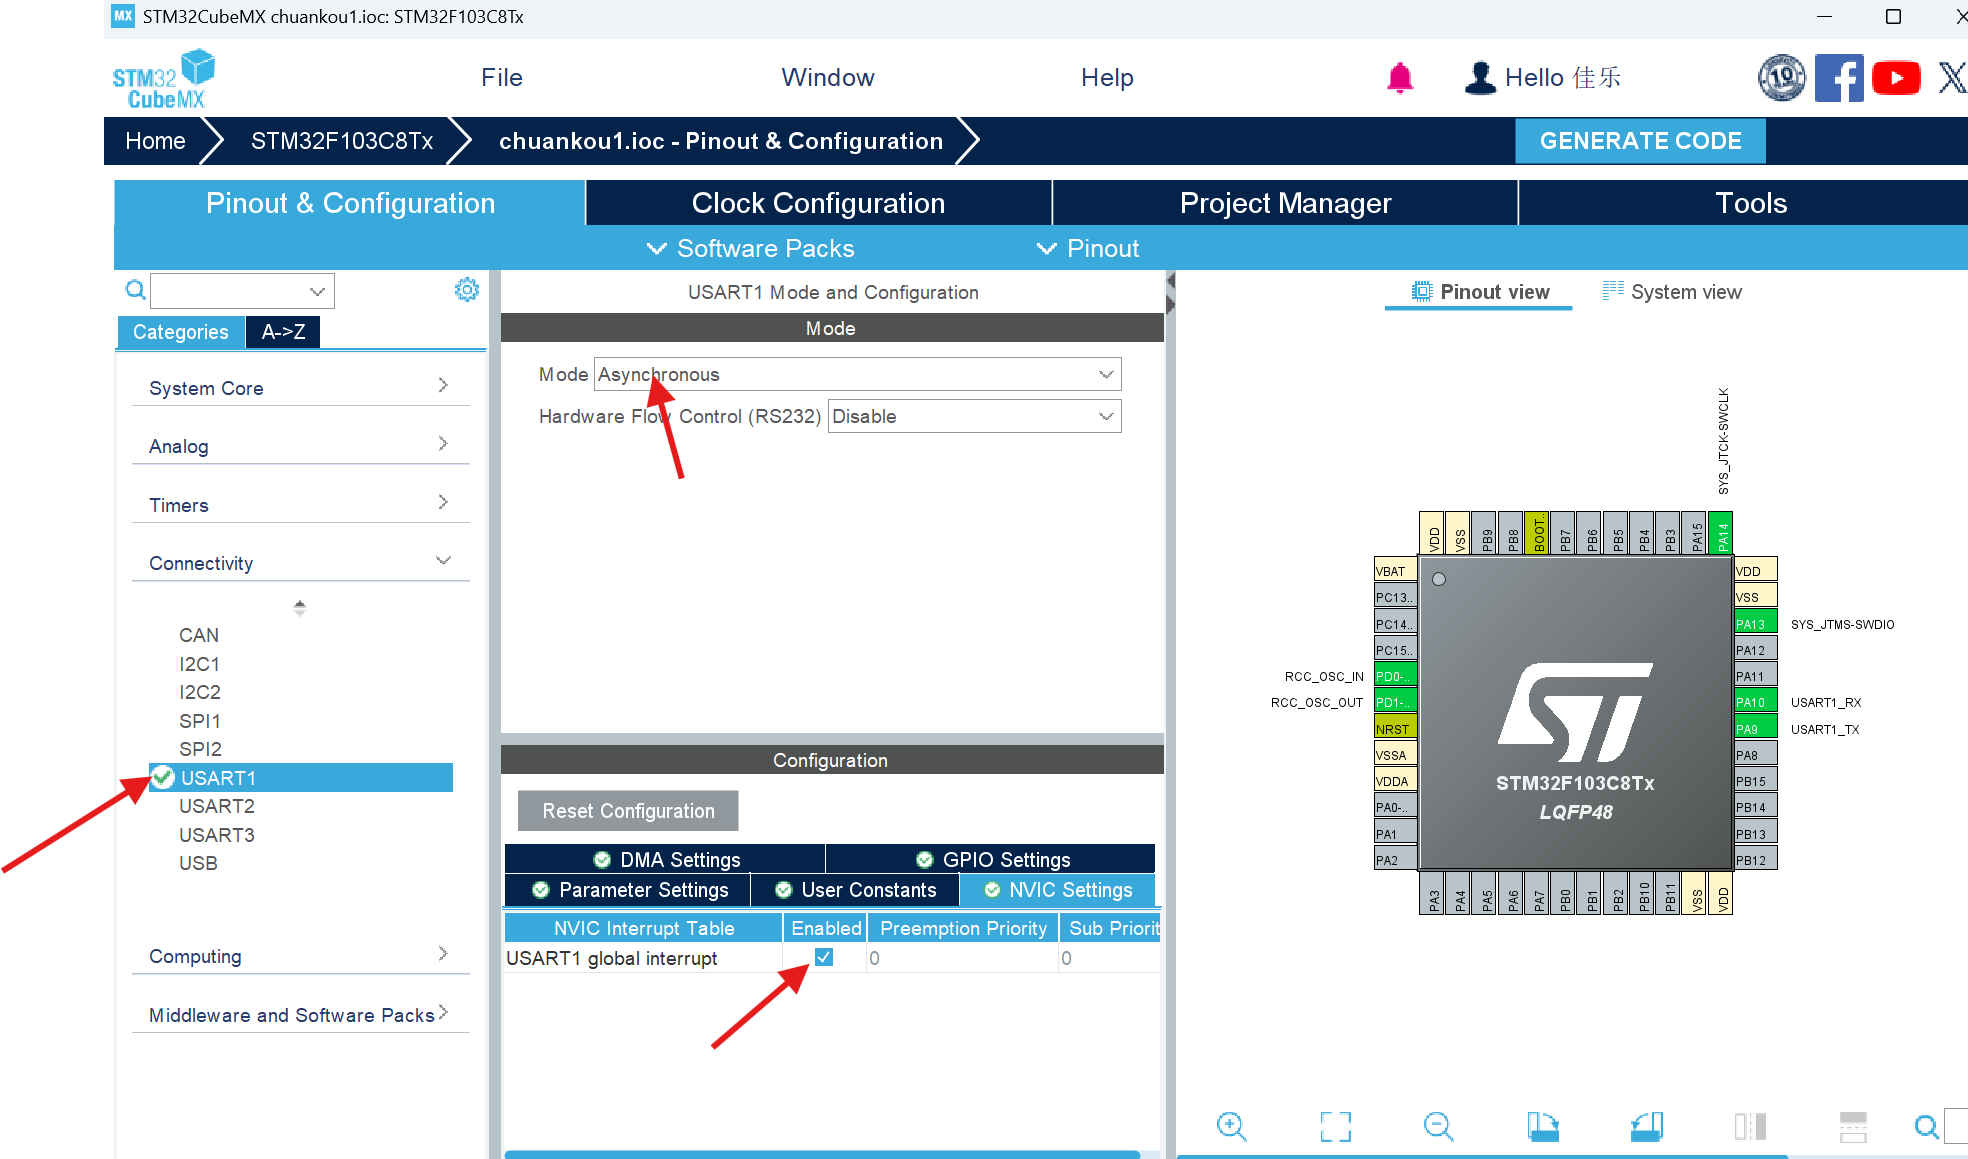The image size is (1968, 1159).
Task: Select I2C1 in the Connectivity list
Action: pos(199,664)
